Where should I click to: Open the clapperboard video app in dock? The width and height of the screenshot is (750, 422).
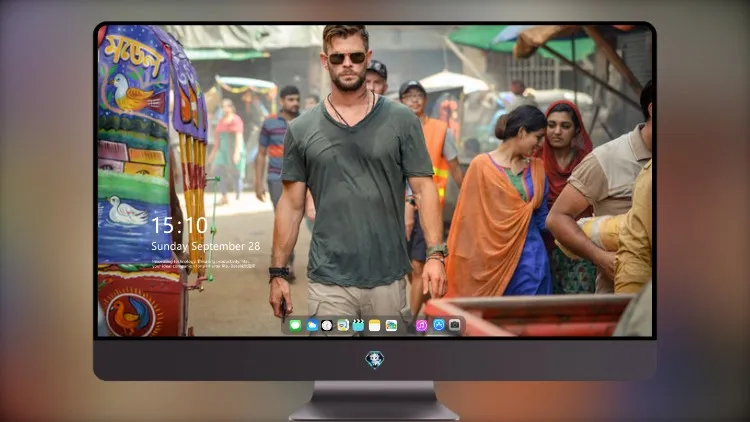tap(358, 325)
